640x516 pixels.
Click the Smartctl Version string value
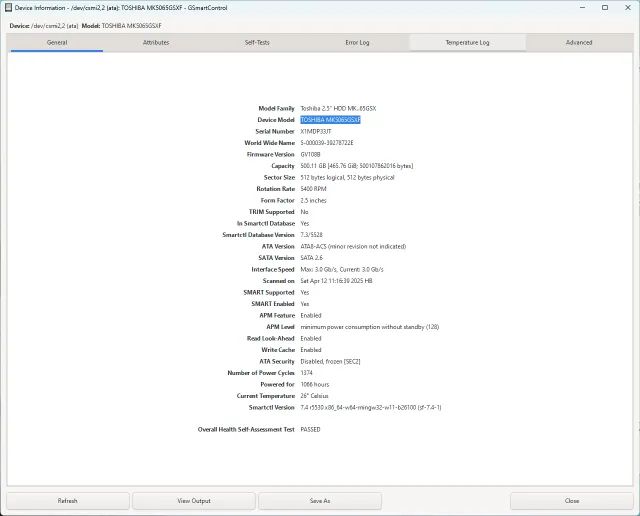(x=371, y=407)
